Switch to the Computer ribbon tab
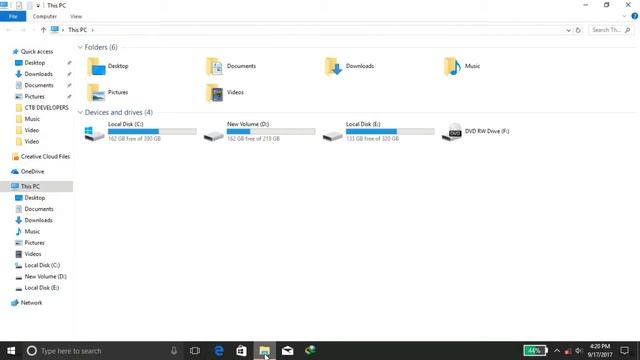This screenshot has height=360, width=640. pyautogui.click(x=44, y=16)
